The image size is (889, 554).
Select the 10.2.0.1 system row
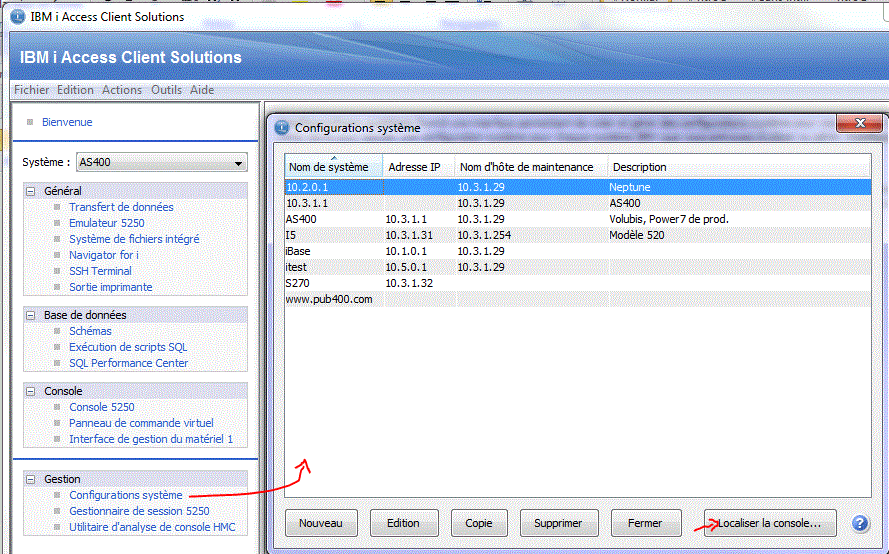coord(578,187)
